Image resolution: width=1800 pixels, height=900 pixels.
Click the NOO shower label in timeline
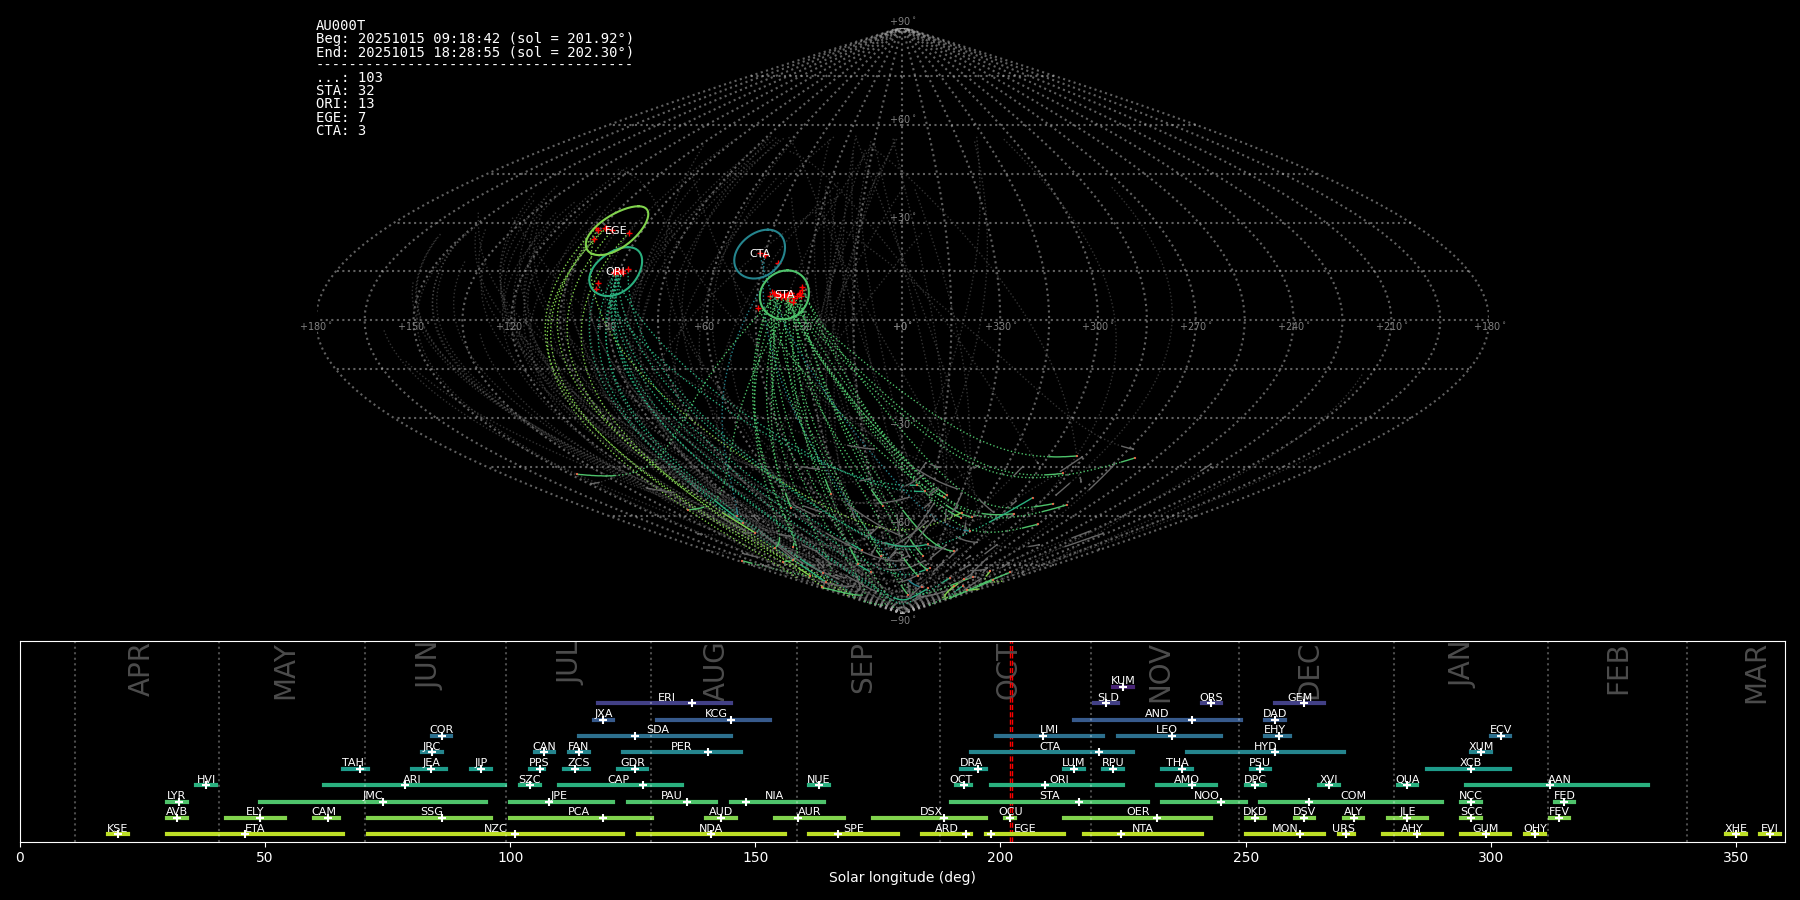pyautogui.click(x=1206, y=796)
